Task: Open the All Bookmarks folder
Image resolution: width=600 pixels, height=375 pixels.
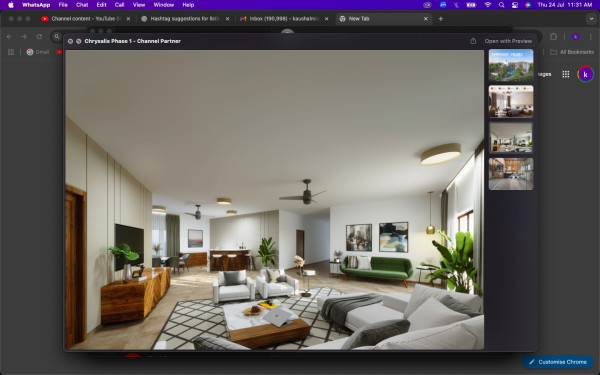Action: click(x=572, y=52)
